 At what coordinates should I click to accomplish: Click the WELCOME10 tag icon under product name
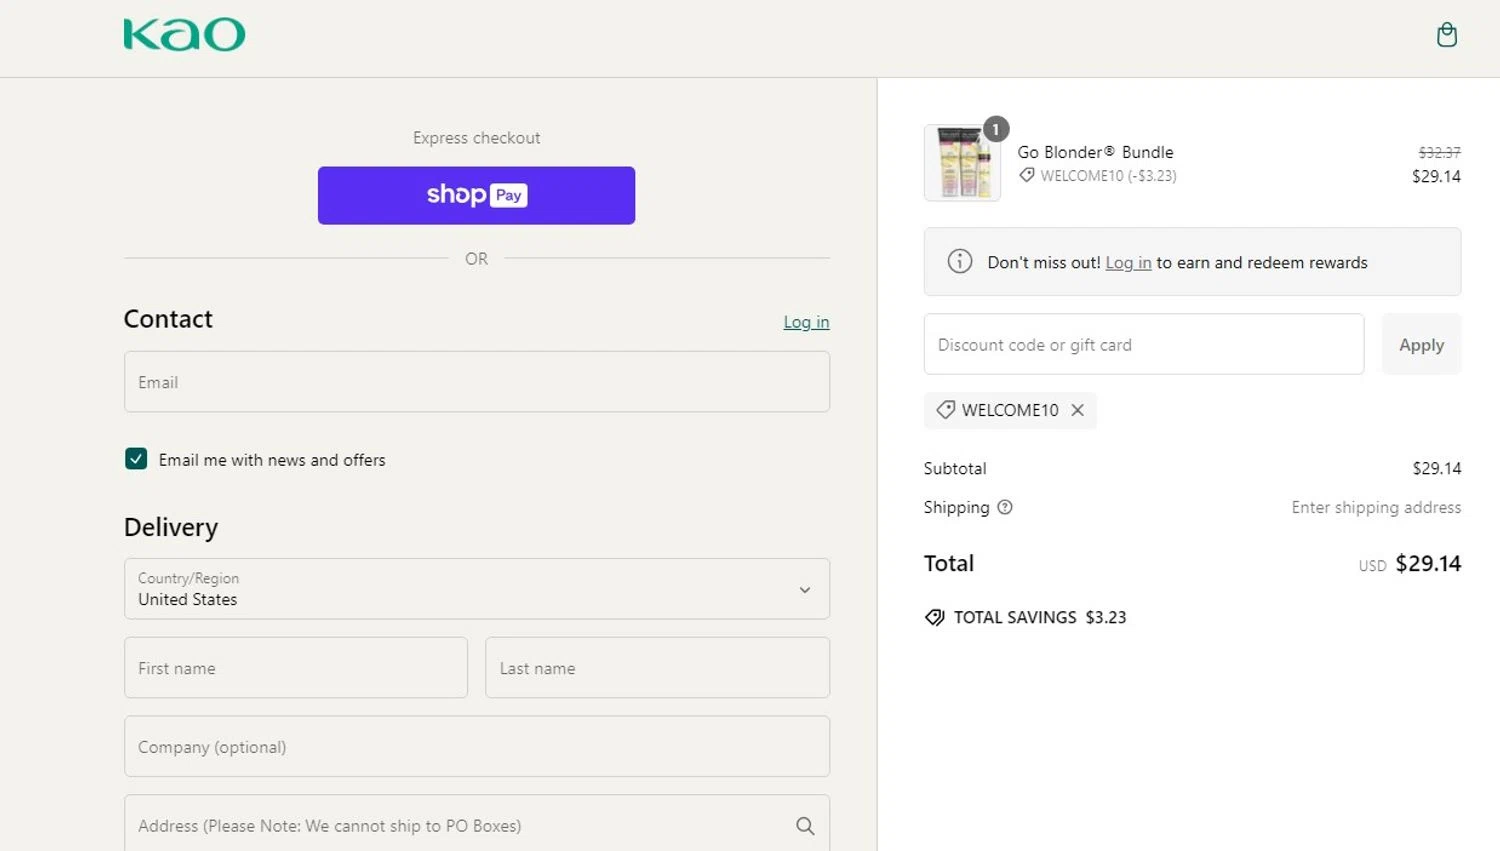tap(1027, 175)
